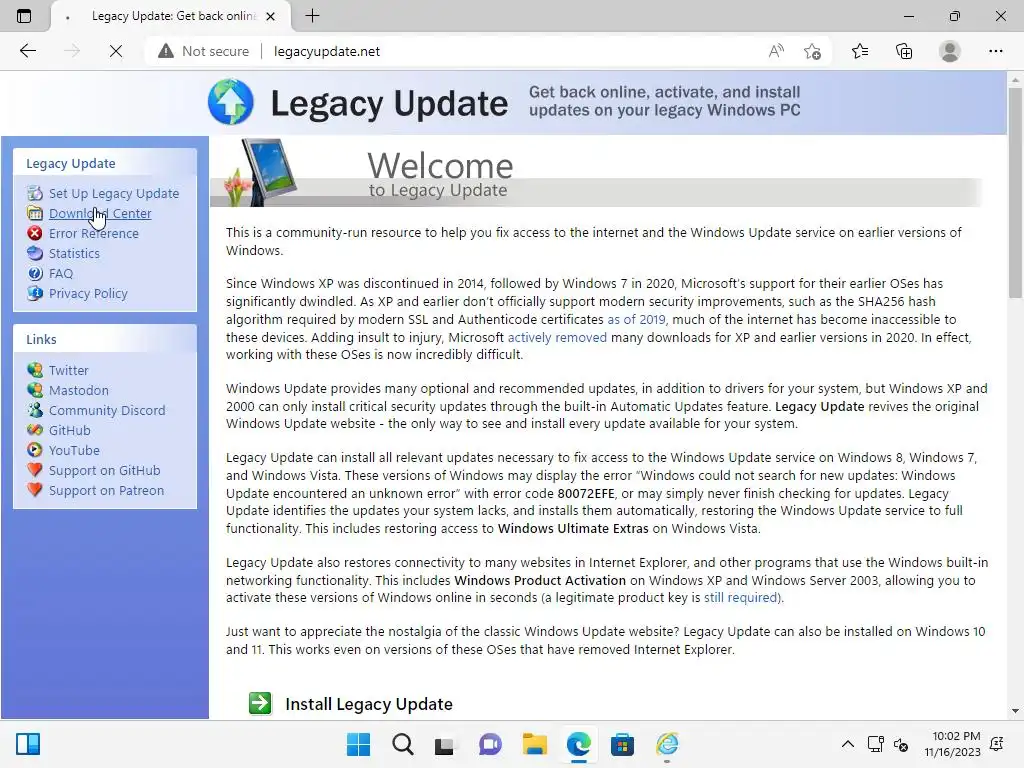Image resolution: width=1024 pixels, height=768 pixels.
Task: Click the page vertical scrollbar thumb
Action: [1015, 192]
